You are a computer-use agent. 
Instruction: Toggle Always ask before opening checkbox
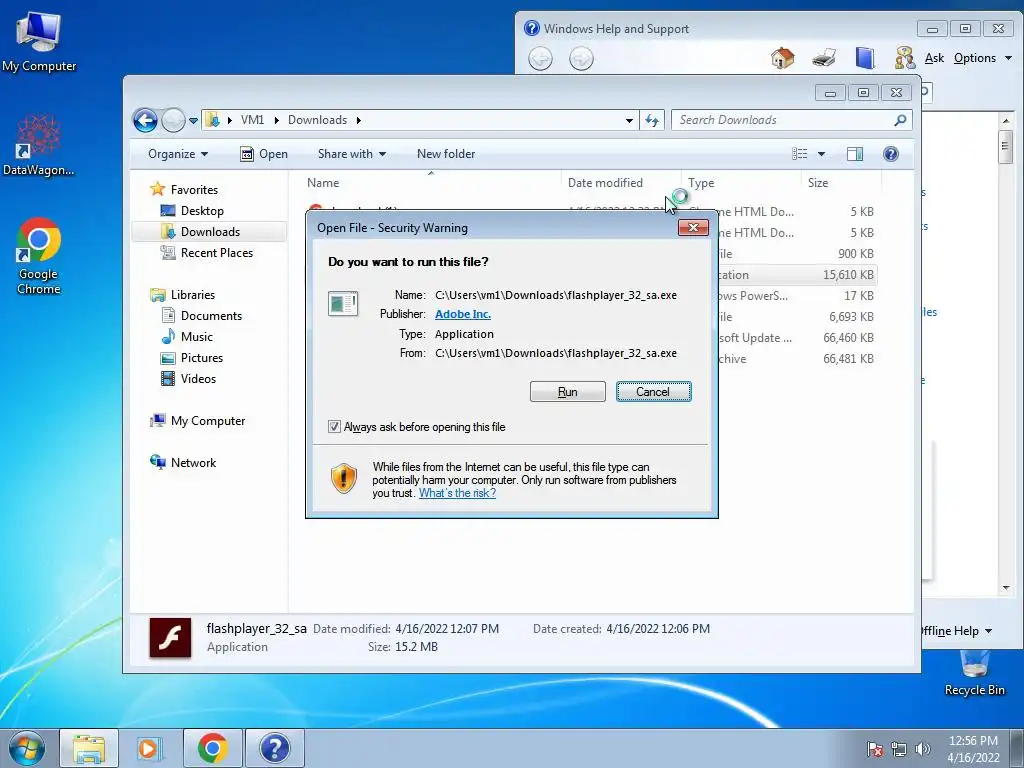334,427
